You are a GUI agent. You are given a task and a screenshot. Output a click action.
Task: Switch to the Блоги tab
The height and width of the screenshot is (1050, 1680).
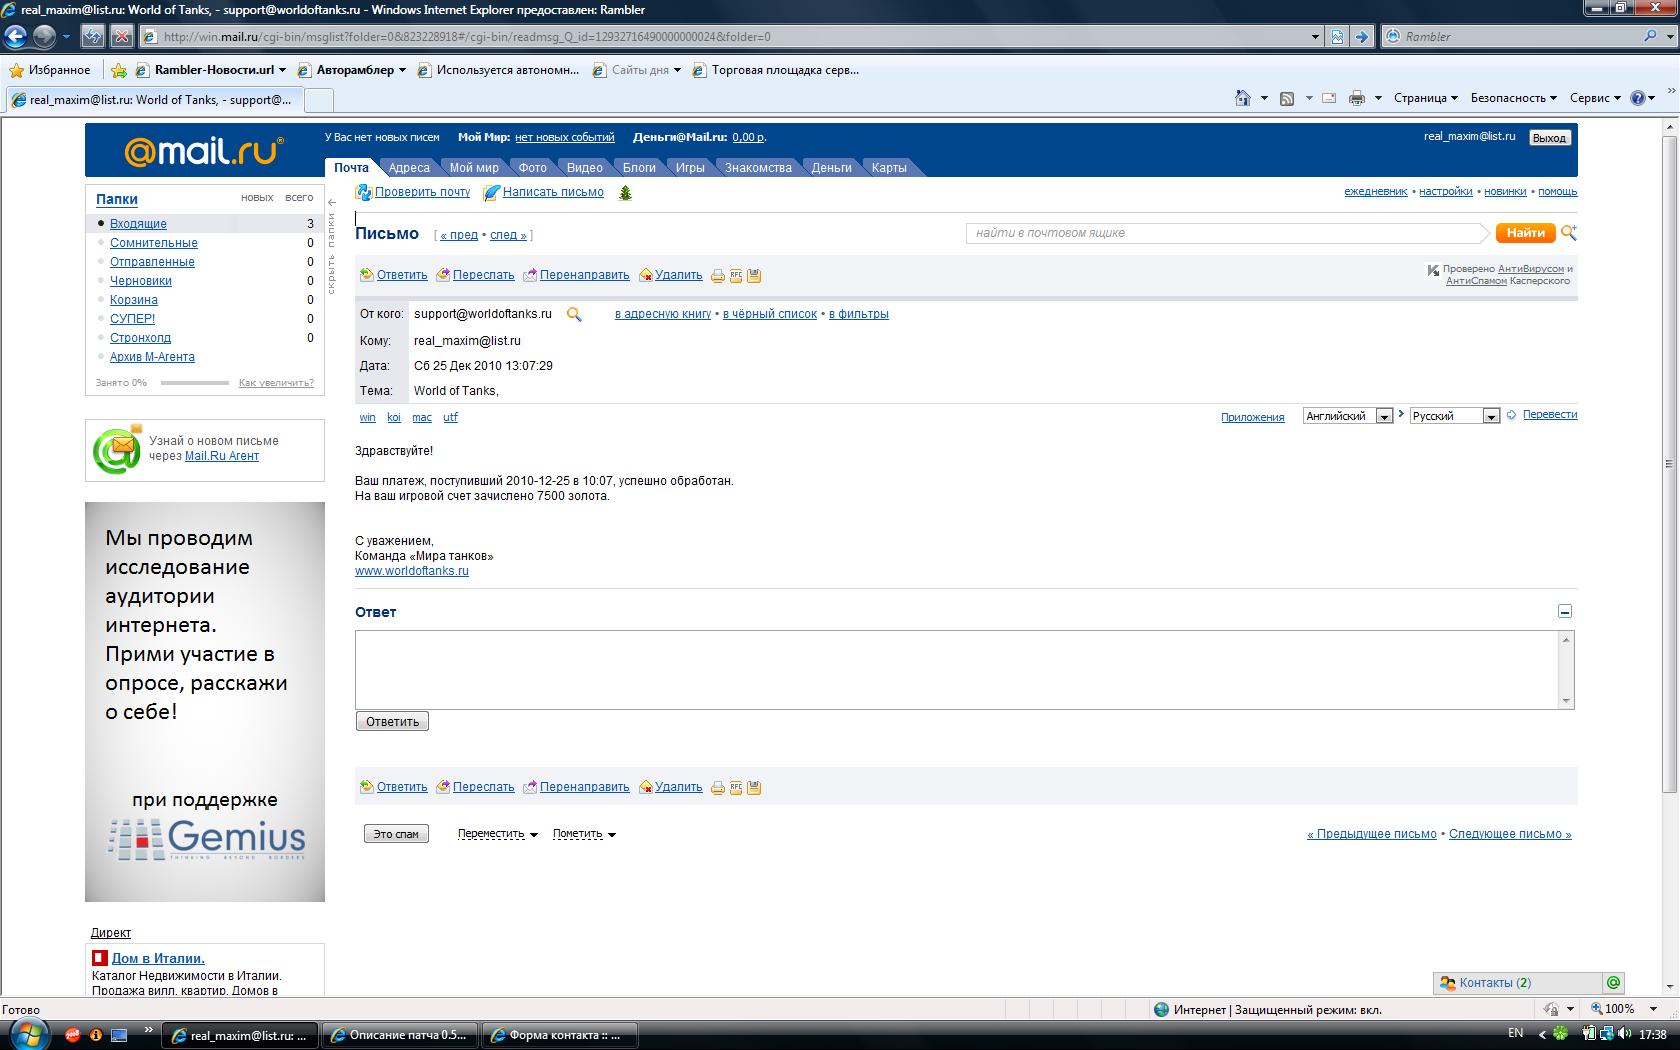click(x=639, y=168)
